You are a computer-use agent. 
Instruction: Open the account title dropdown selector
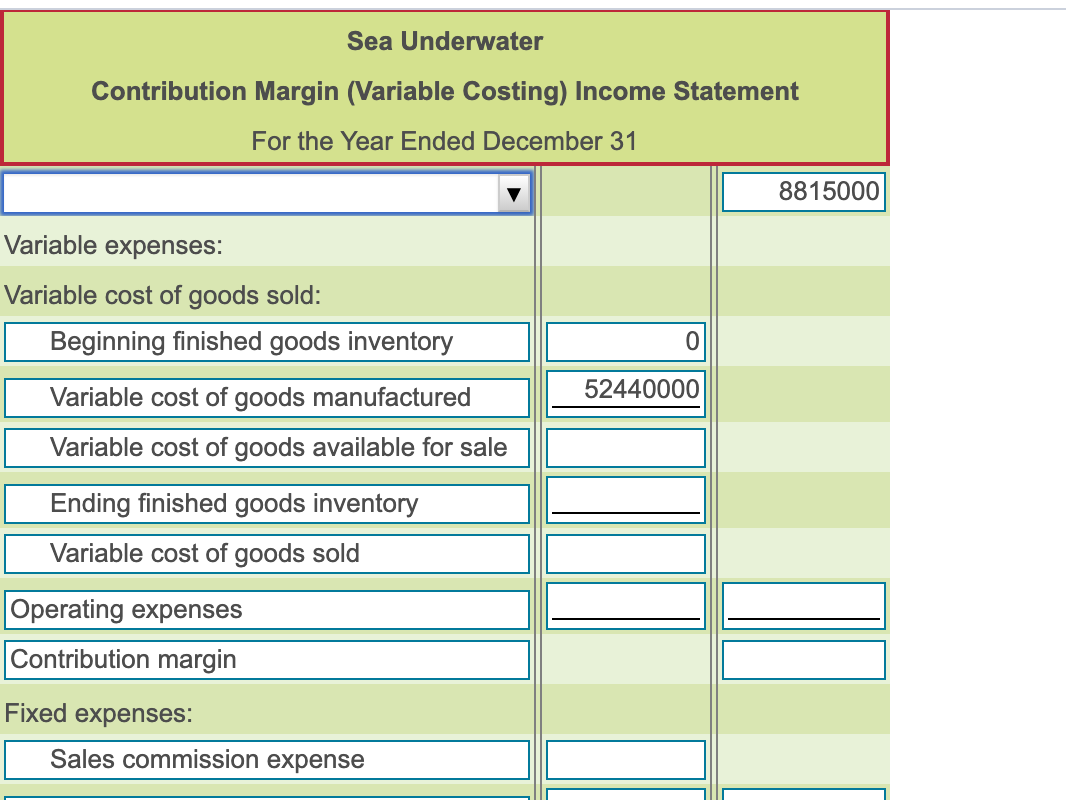tap(266, 192)
